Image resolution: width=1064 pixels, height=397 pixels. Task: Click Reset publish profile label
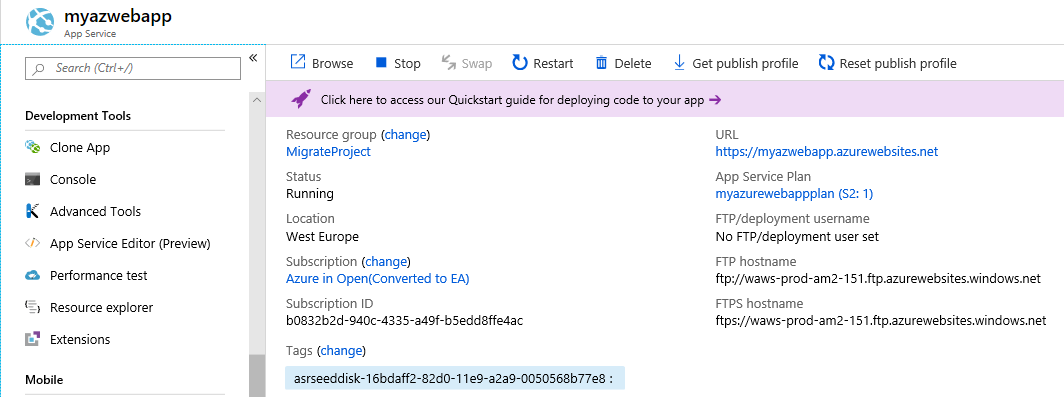[898, 63]
